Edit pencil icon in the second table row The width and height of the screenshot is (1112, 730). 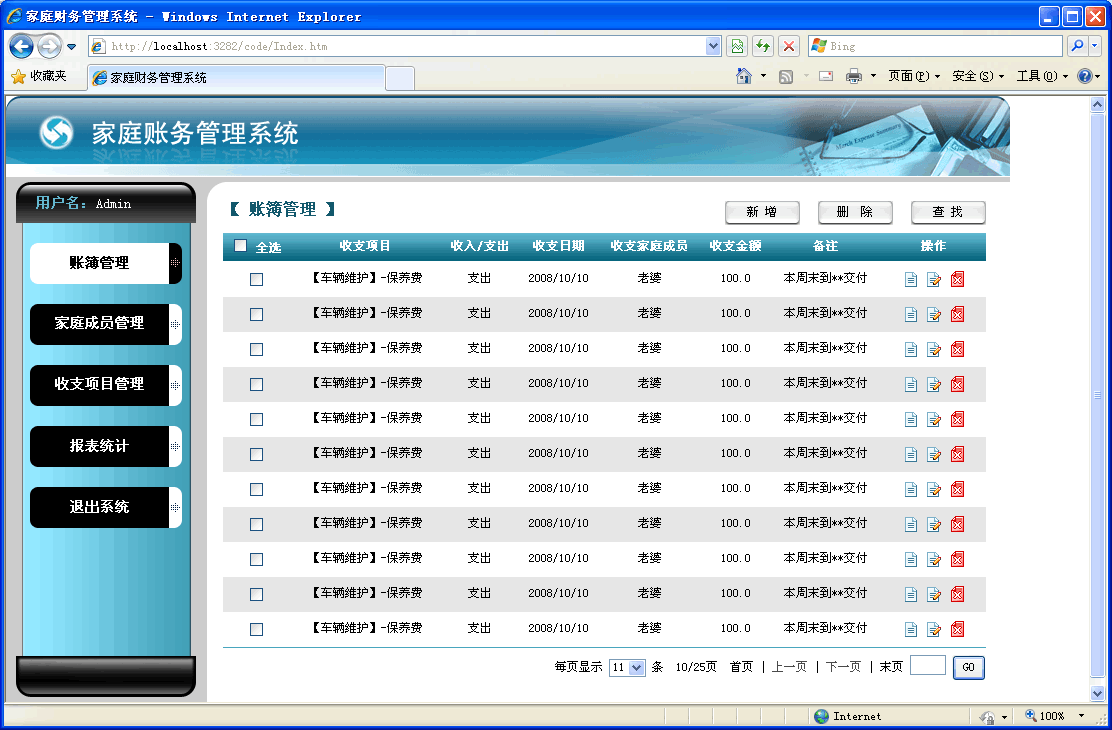[x=934, y=314]
